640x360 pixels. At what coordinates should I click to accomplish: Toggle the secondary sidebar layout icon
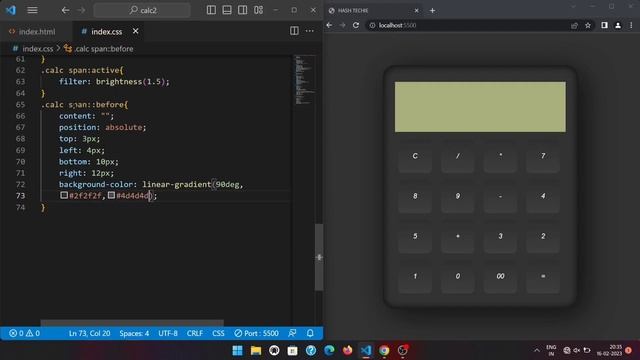[x=242, y=10]
